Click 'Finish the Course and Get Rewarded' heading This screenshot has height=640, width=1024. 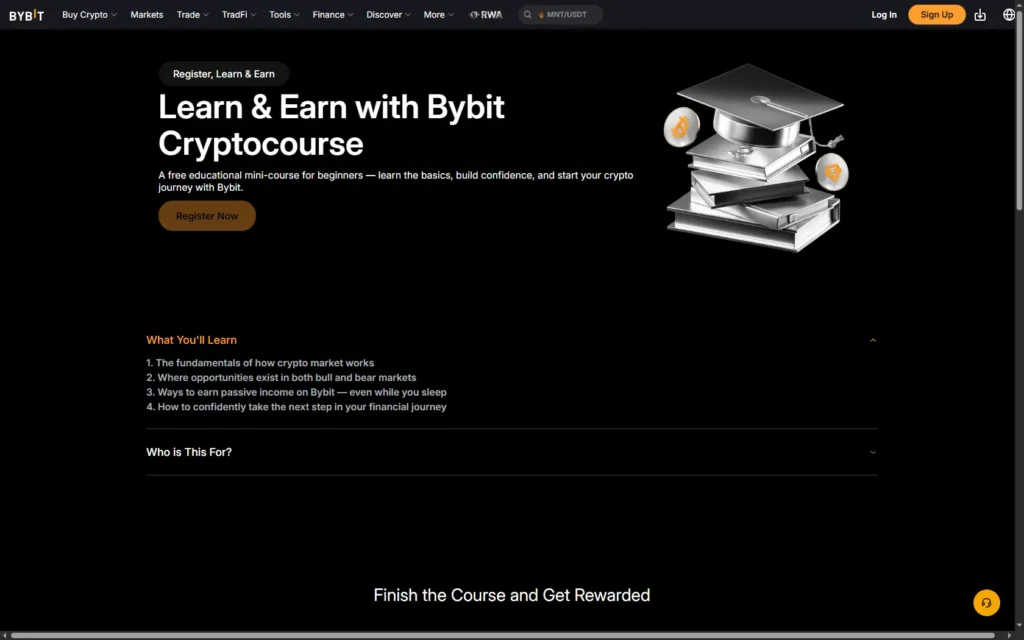(511, 595)
